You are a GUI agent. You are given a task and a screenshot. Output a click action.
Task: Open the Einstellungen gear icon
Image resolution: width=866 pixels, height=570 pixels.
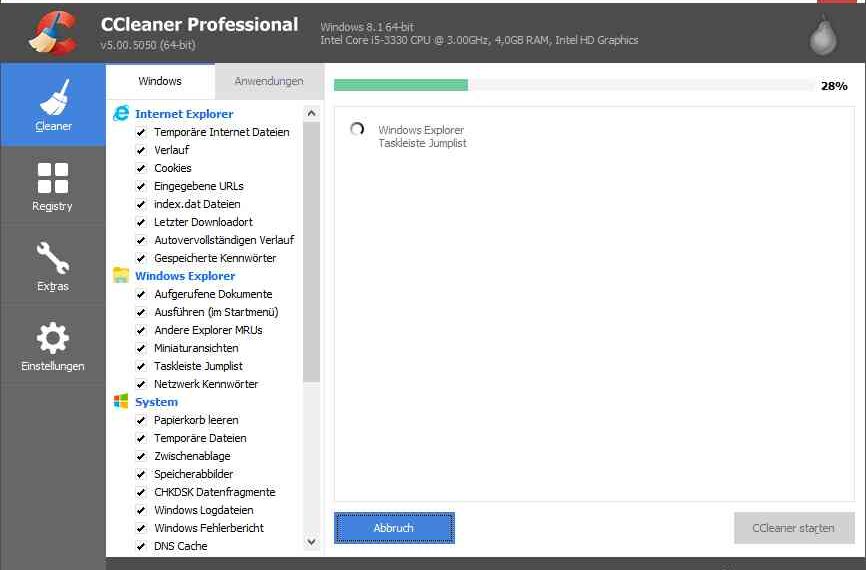tap(53, 338)
